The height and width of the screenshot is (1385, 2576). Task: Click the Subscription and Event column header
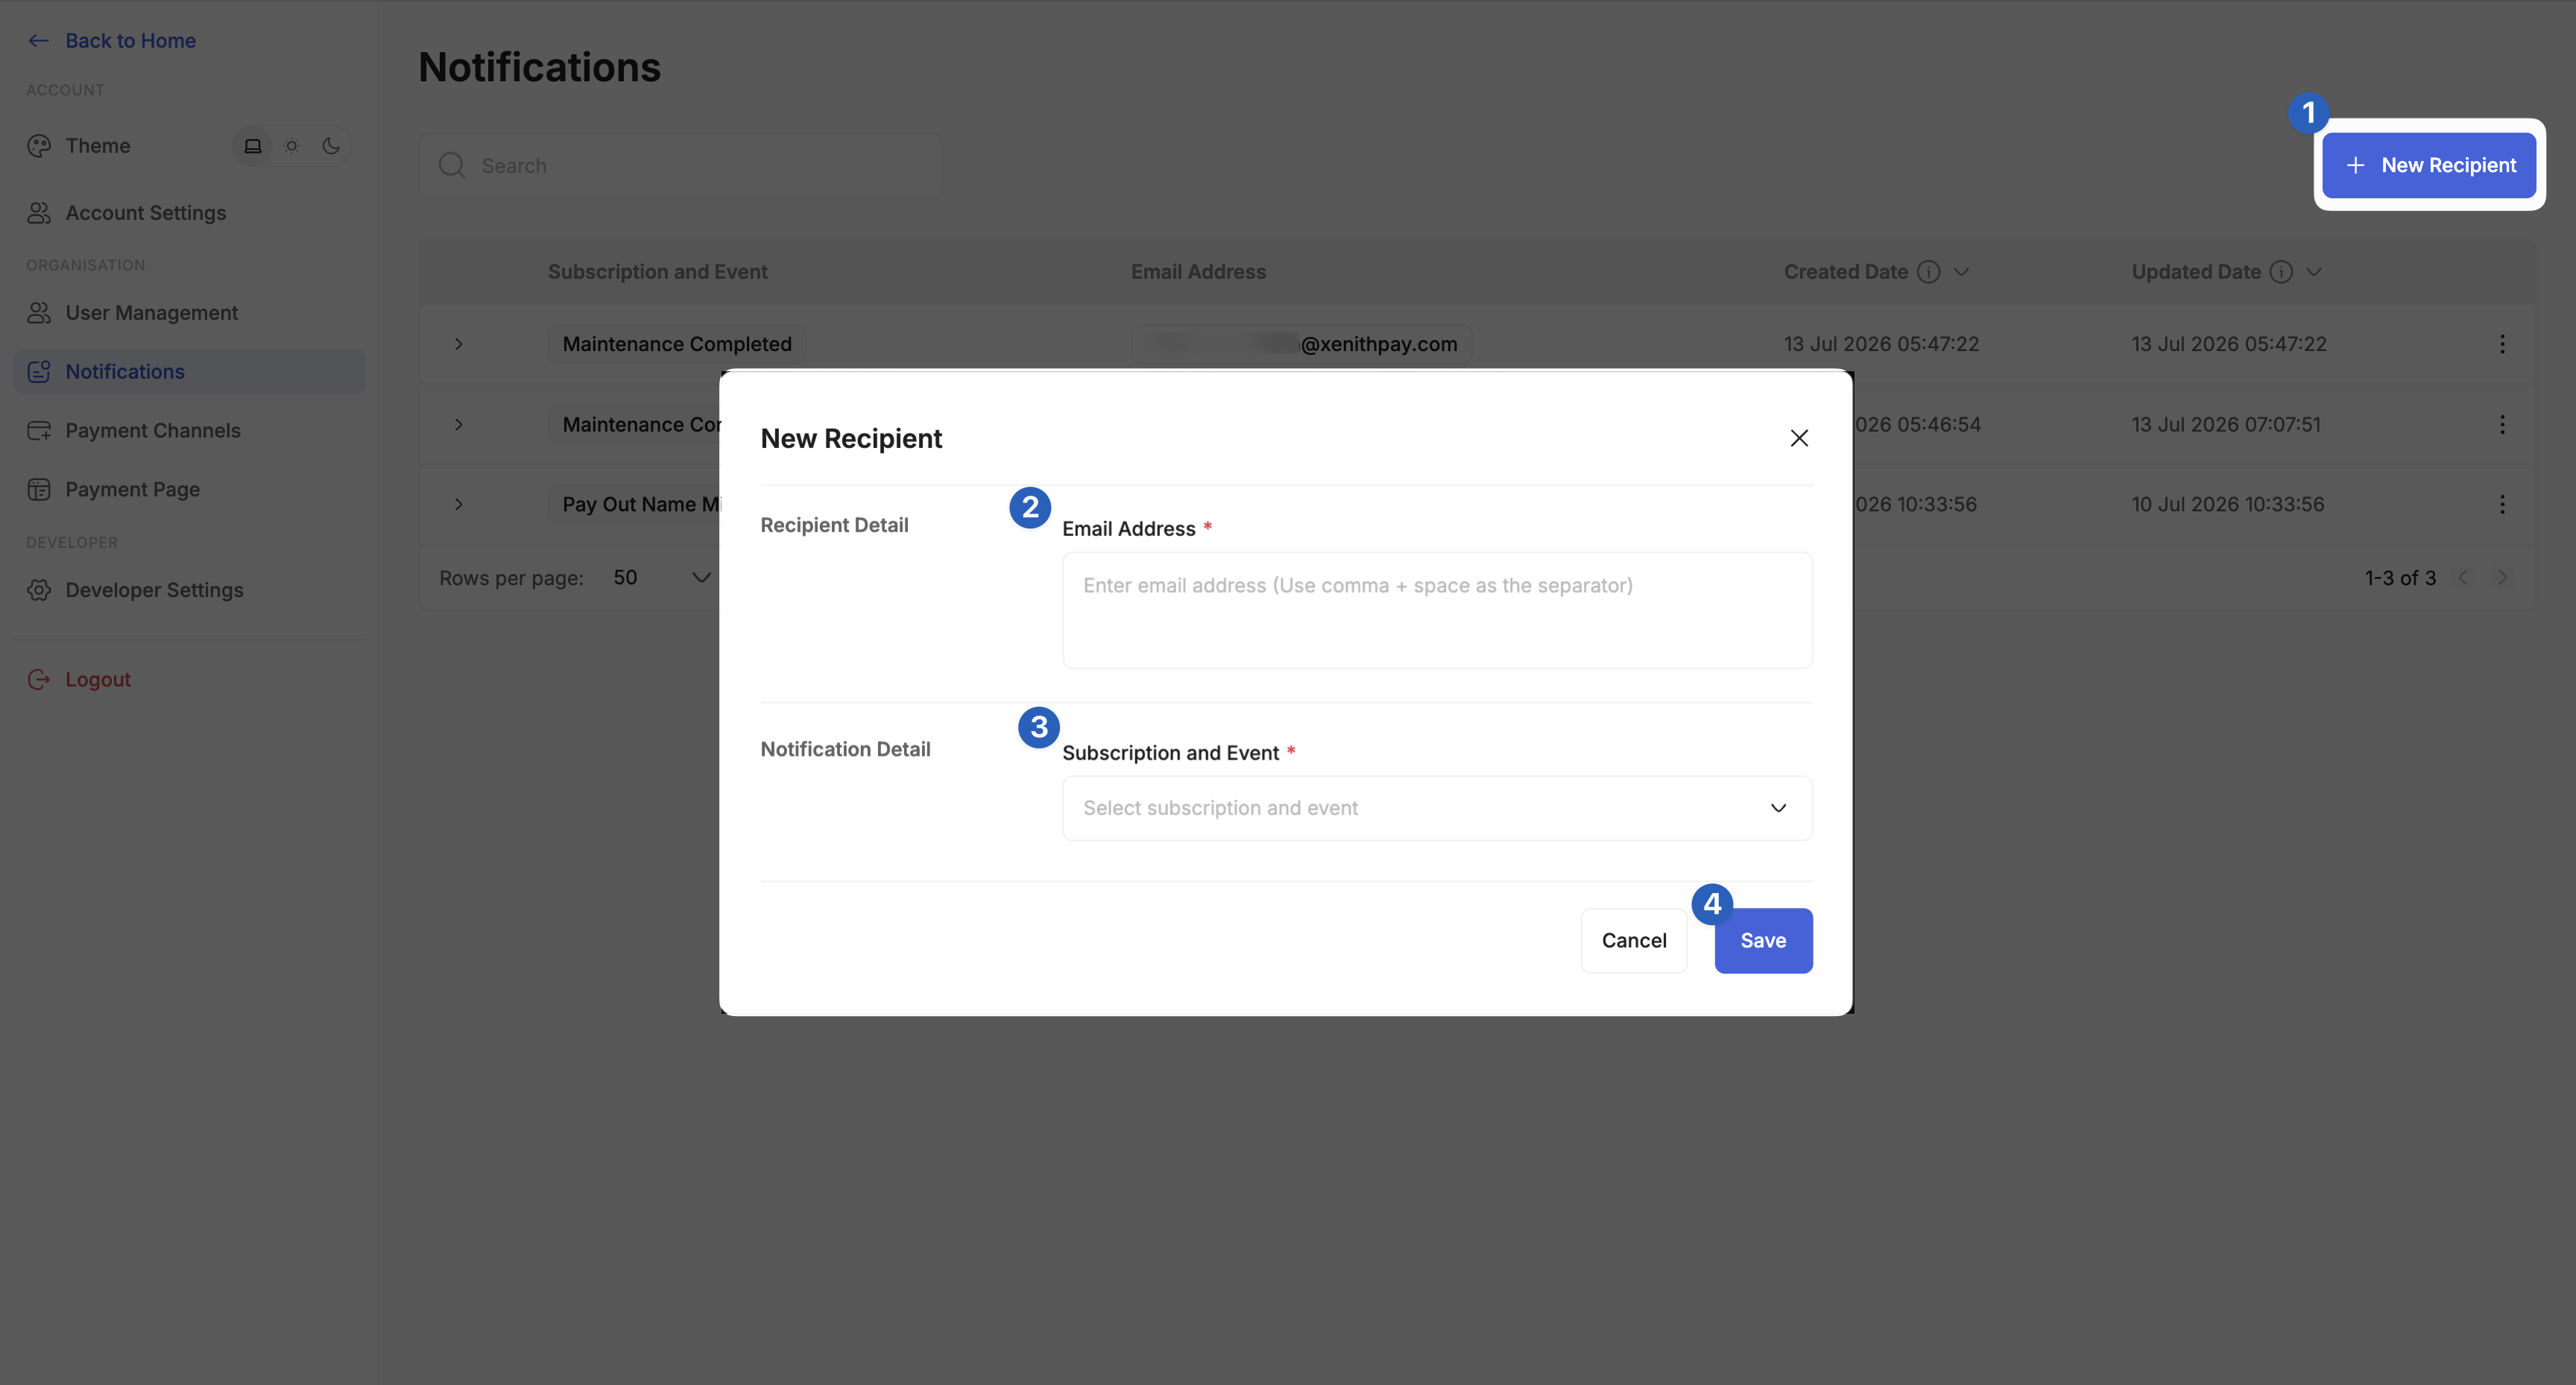point(657,272)
